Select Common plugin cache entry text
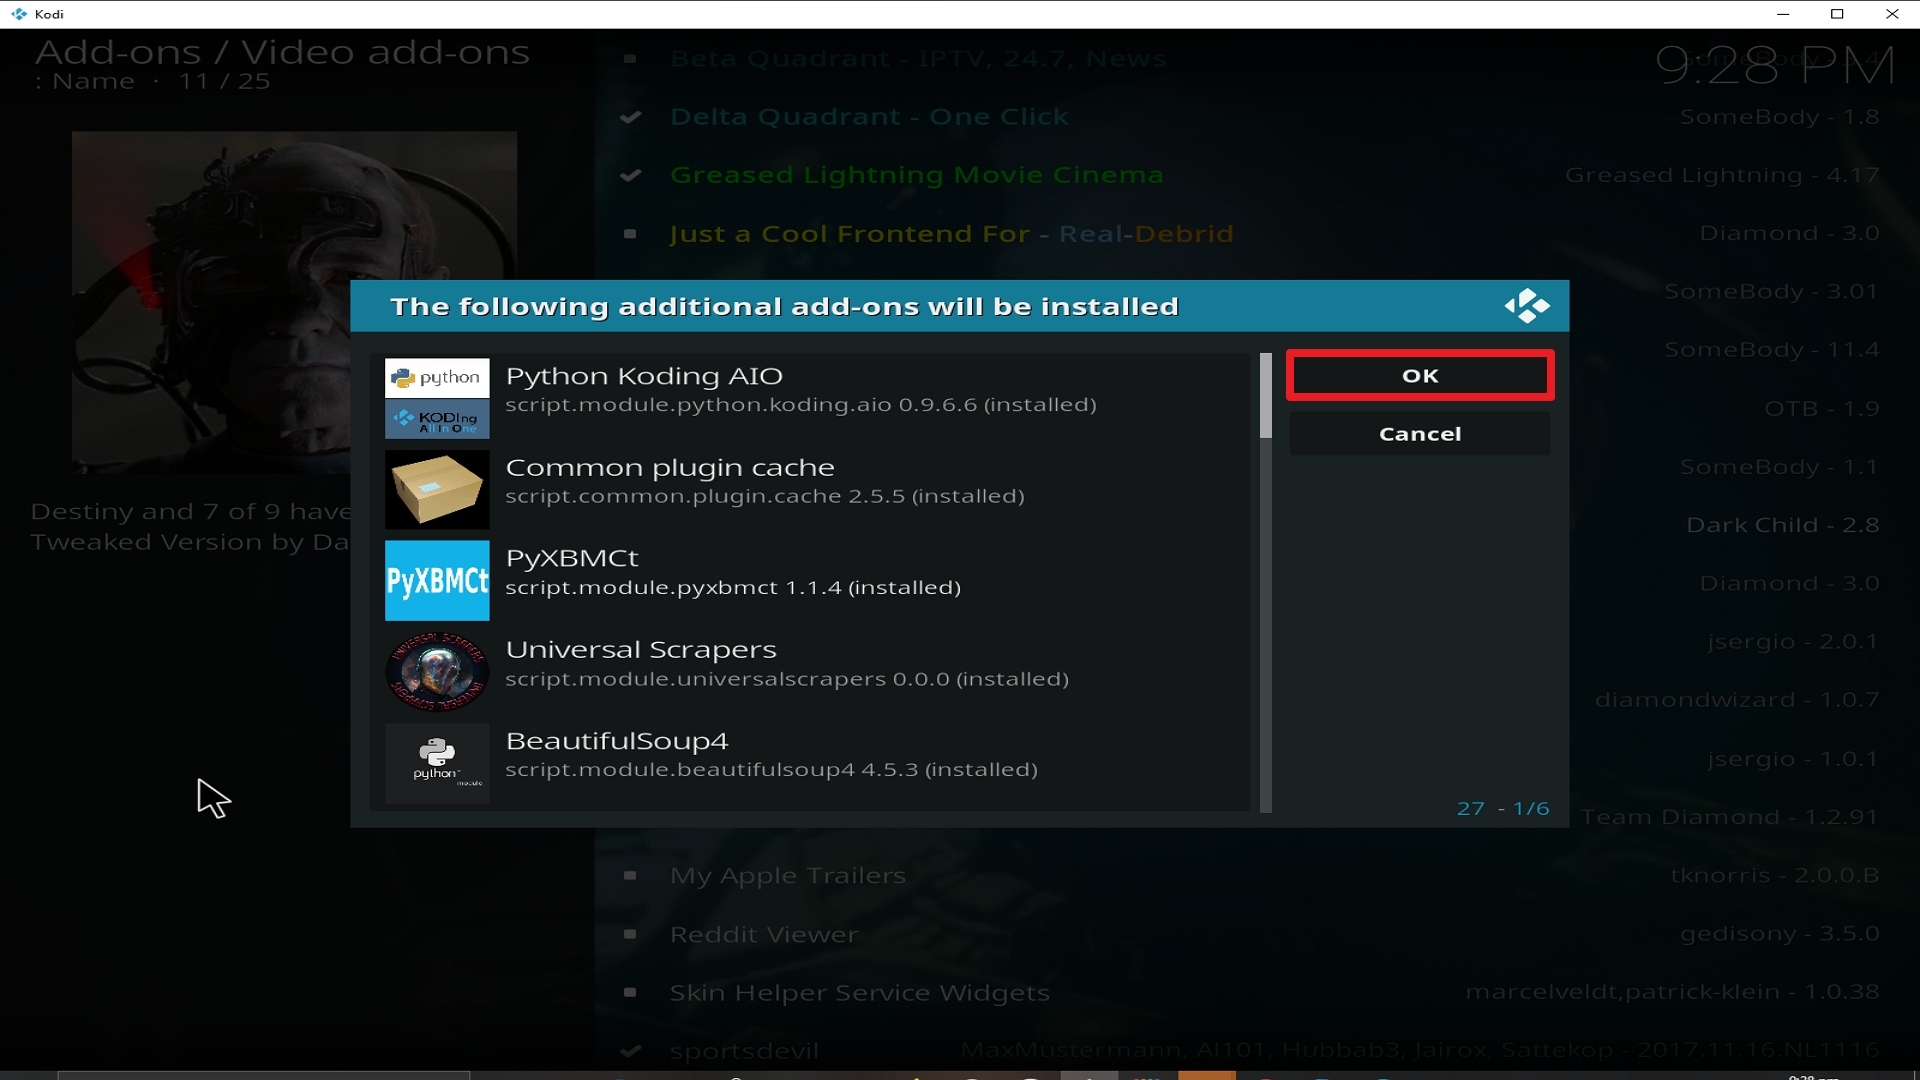Viewport: 1920px width, 1080px height. (670, 467)
